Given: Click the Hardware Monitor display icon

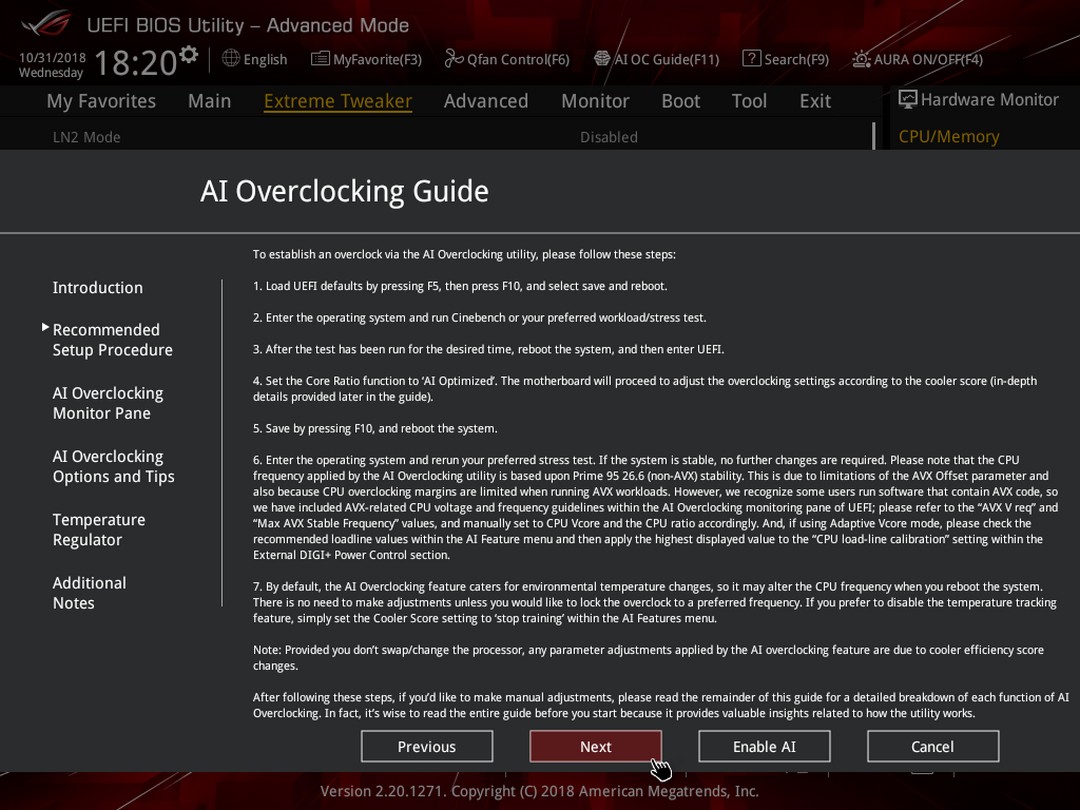Looking at the screenshot, I should [908, 100].
